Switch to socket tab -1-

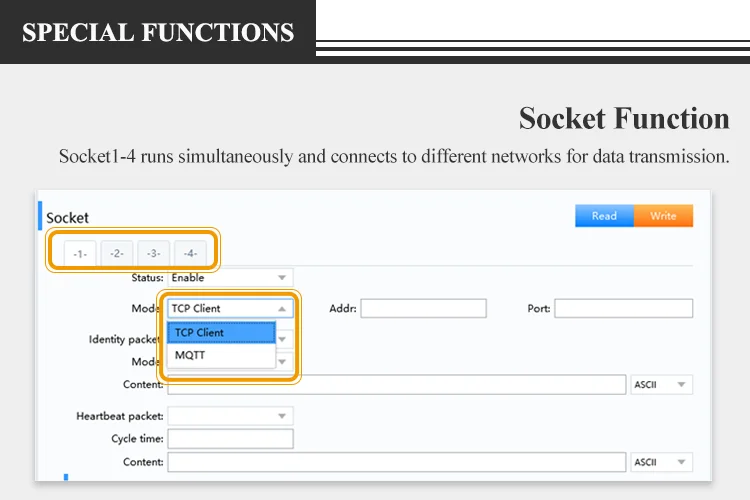[x=80, y=254]
